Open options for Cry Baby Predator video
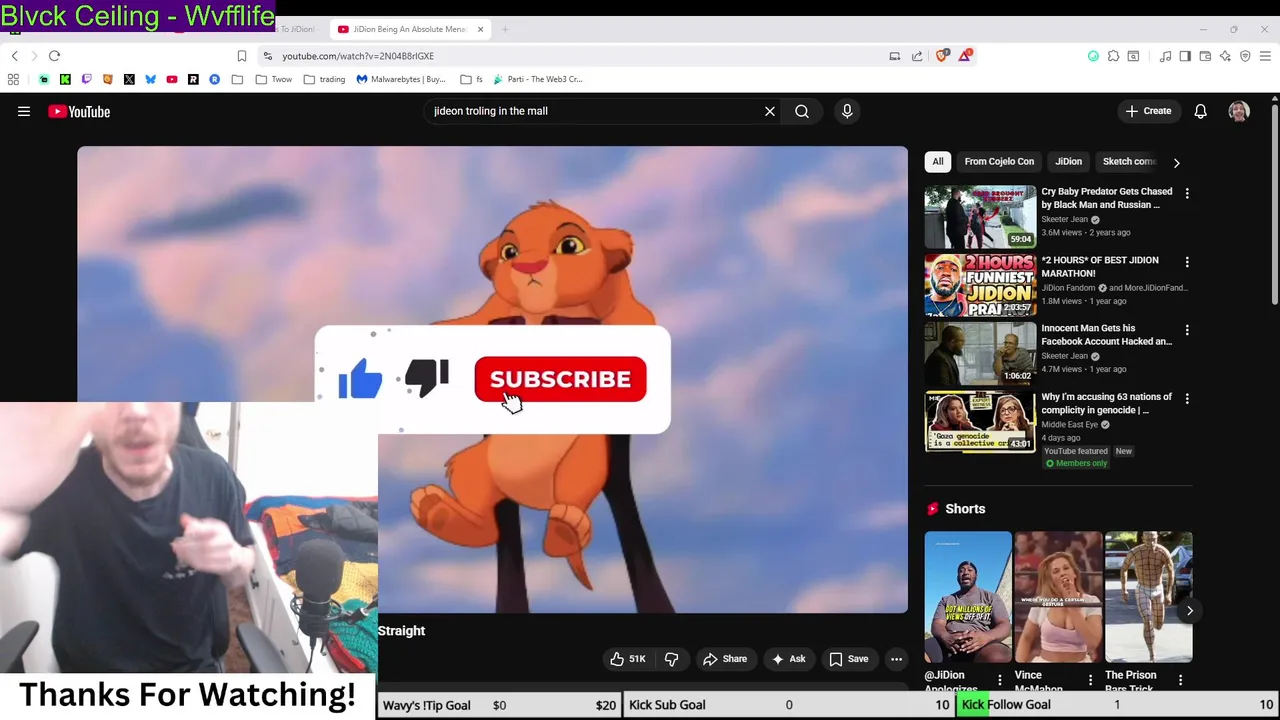Image resolution: width=1280 pixels, height=720 pixels. (1187, 193)
